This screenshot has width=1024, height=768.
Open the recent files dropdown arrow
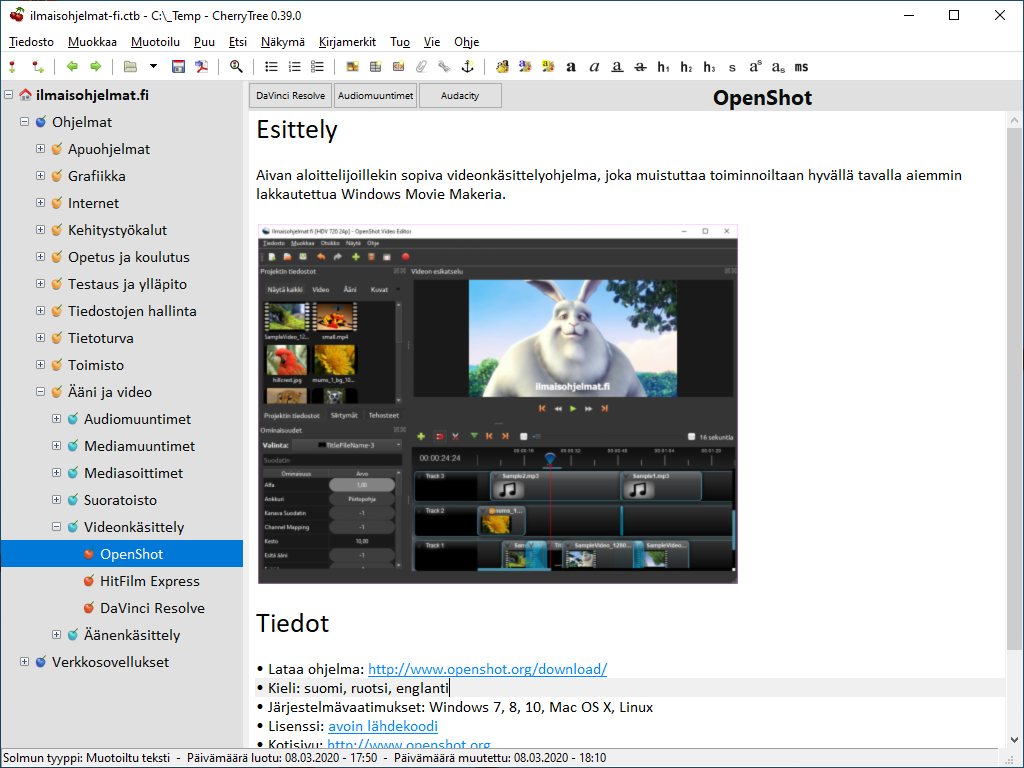pyautogui.click(x=153, y=67)
